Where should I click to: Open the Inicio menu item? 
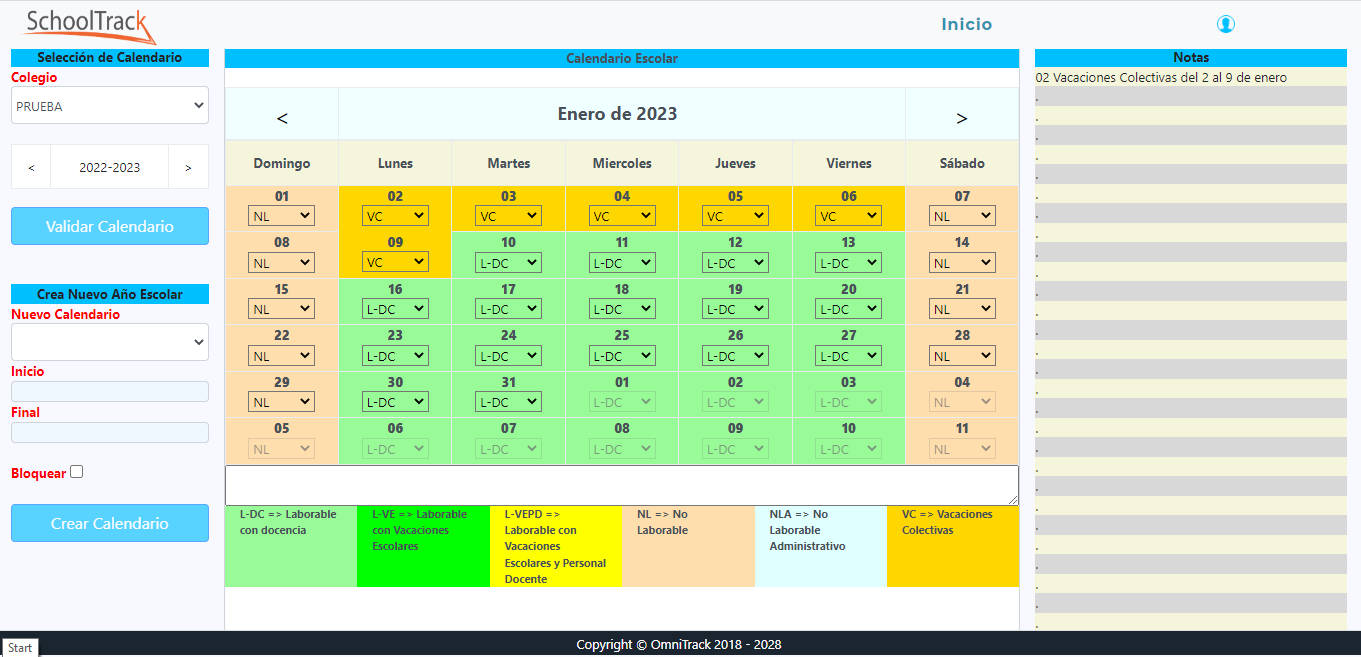(x=967, y=25)
